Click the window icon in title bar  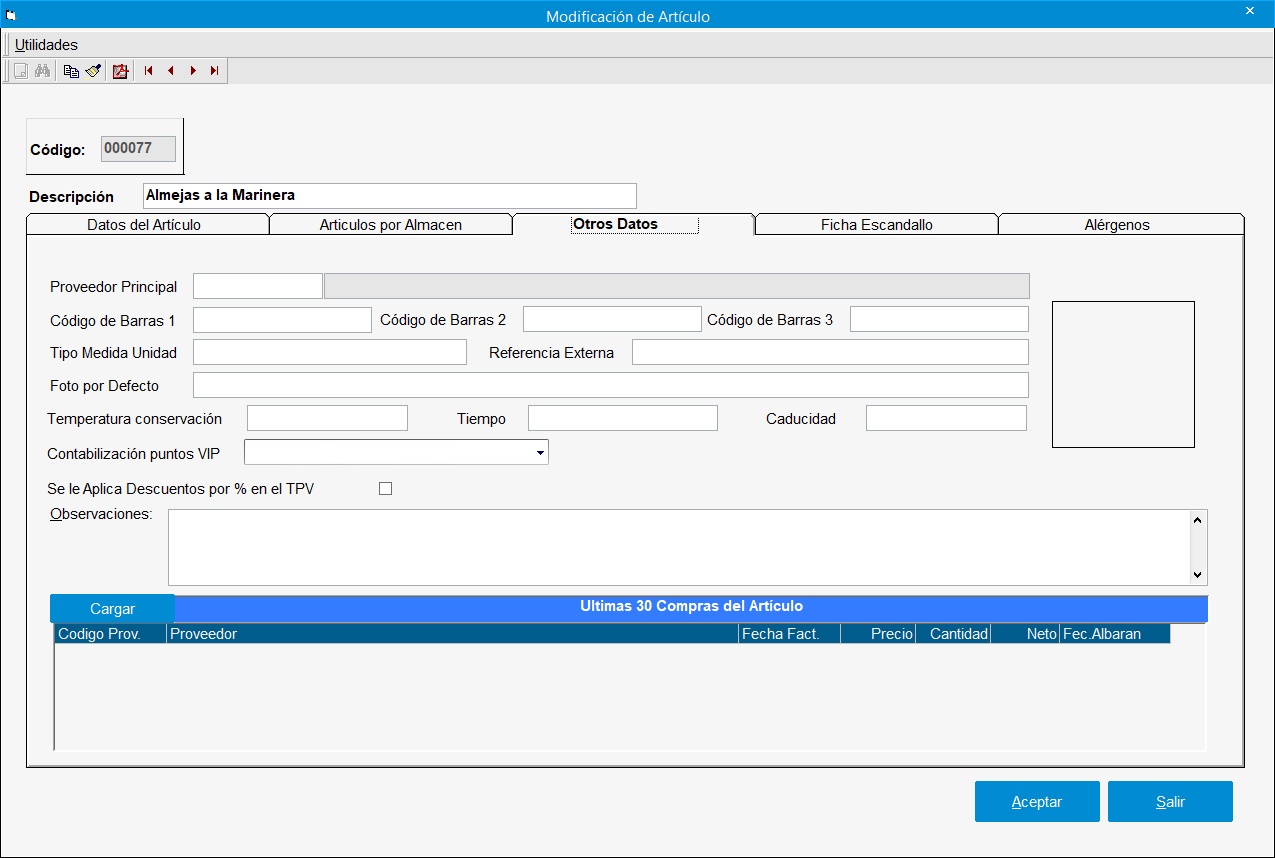click(11, 17)
